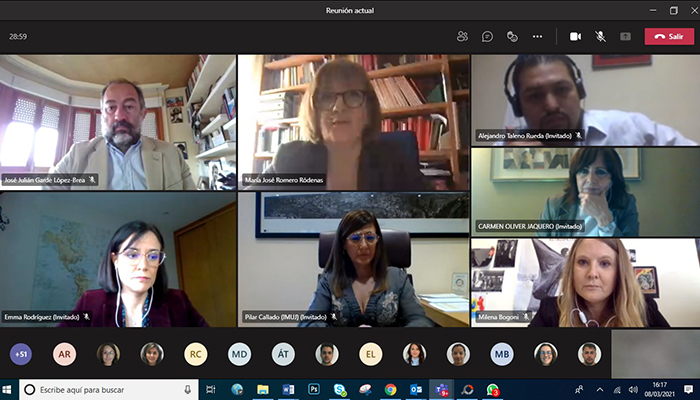Open Outlook from the taskbar
700x400 pixels.
(x=416, y=389)
